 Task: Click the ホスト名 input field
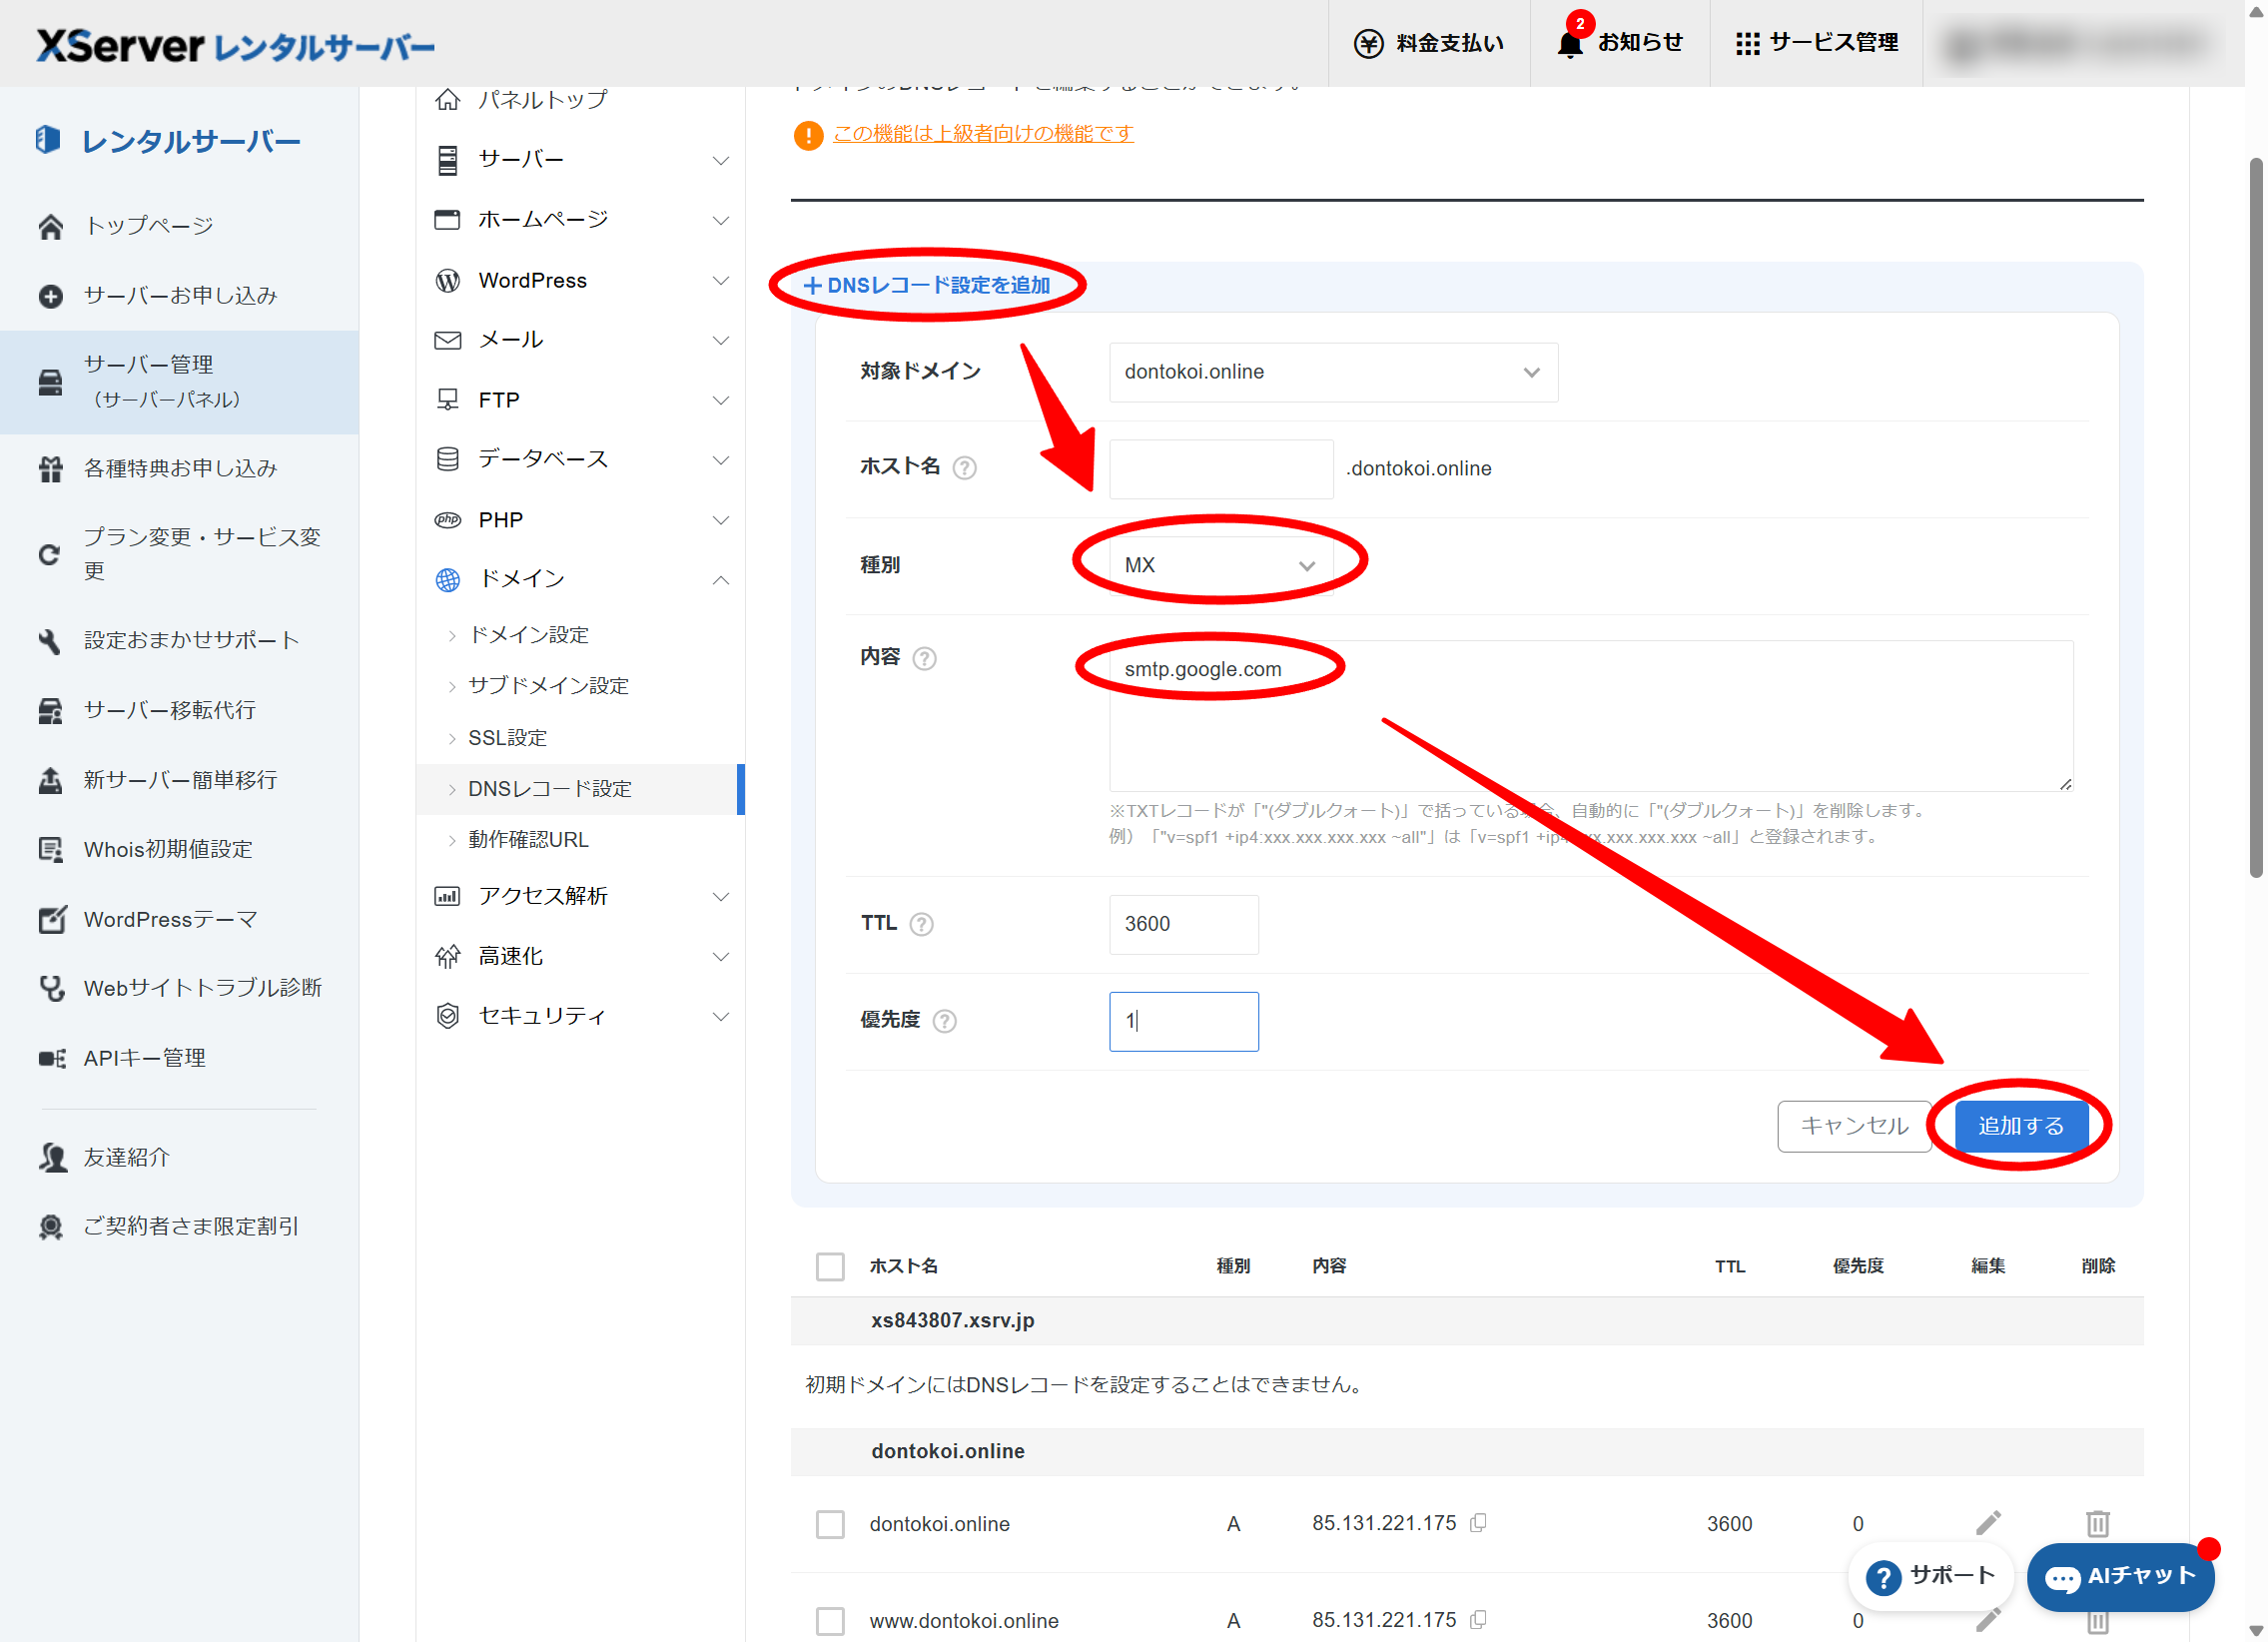[1221, 469]
